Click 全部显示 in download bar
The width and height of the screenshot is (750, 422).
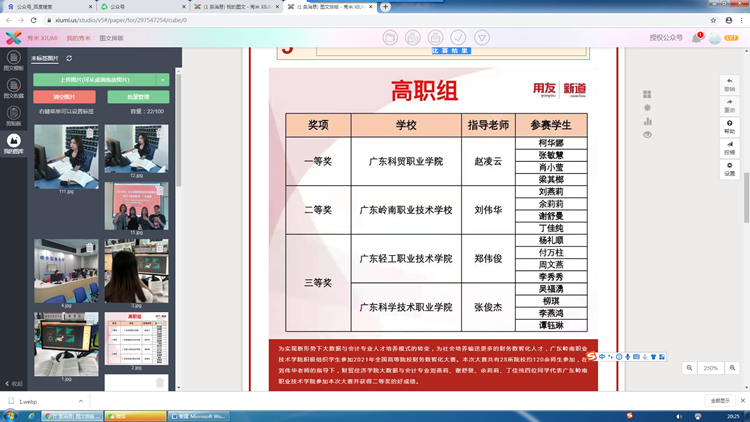(720, 400)
